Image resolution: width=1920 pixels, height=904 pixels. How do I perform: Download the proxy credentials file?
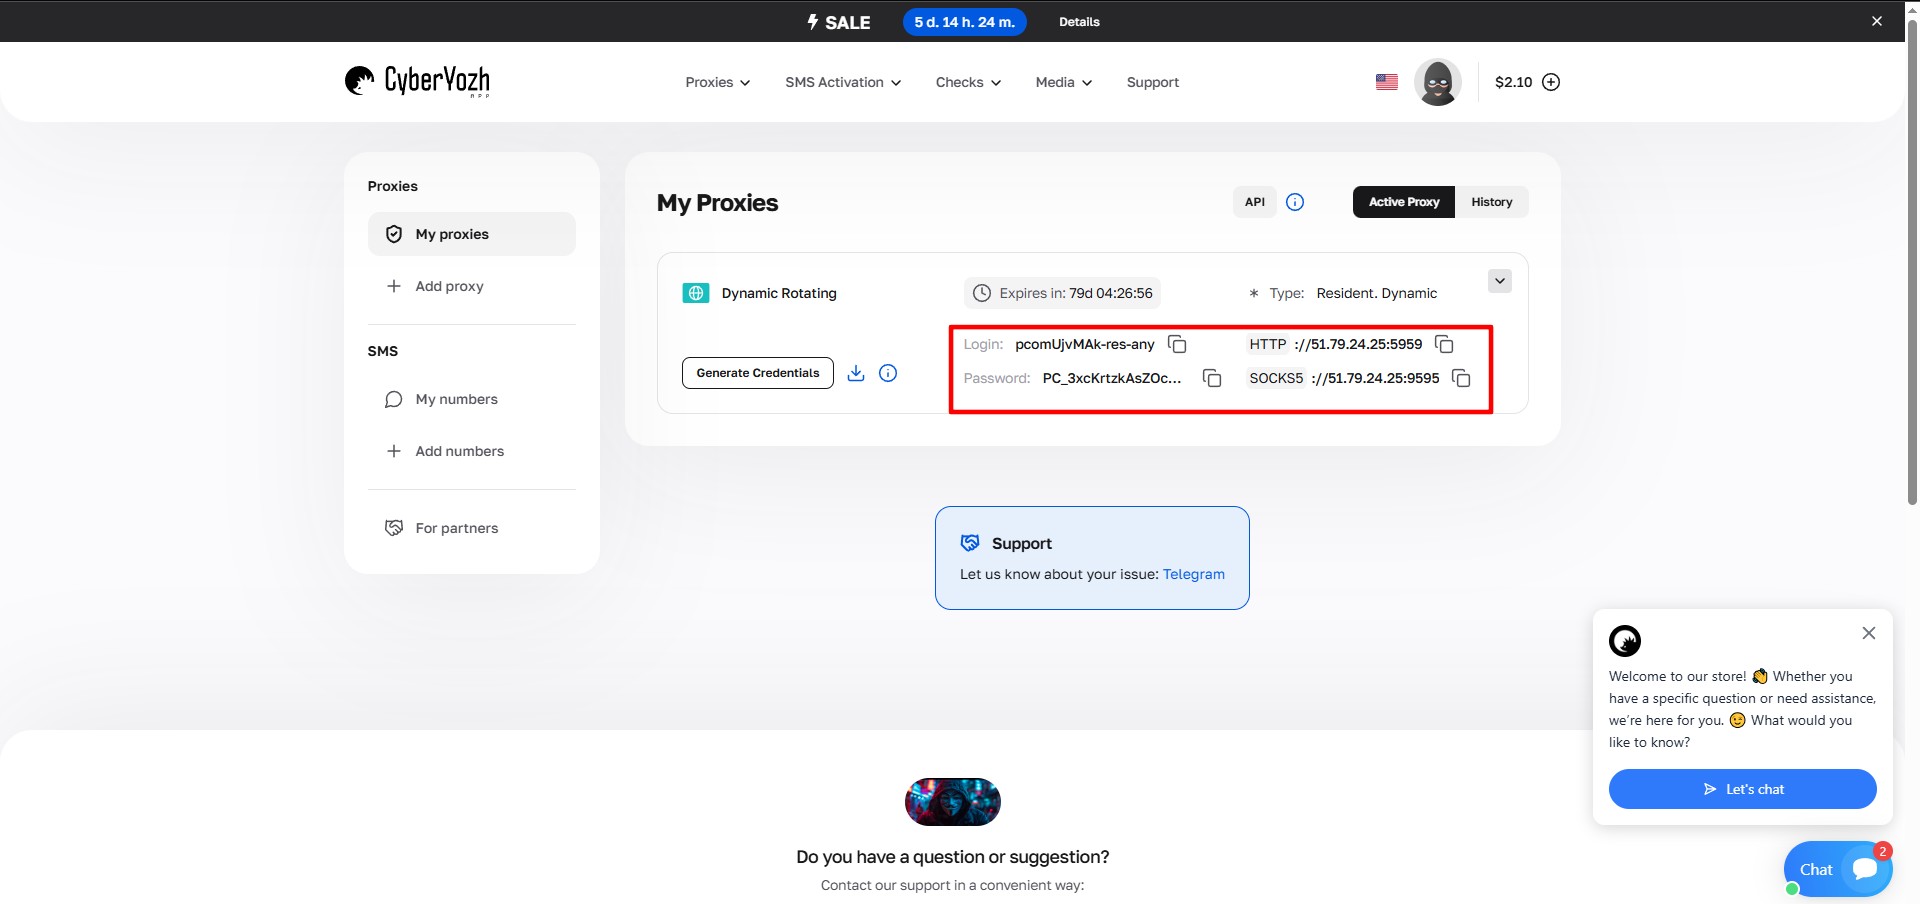pos(856,373)
